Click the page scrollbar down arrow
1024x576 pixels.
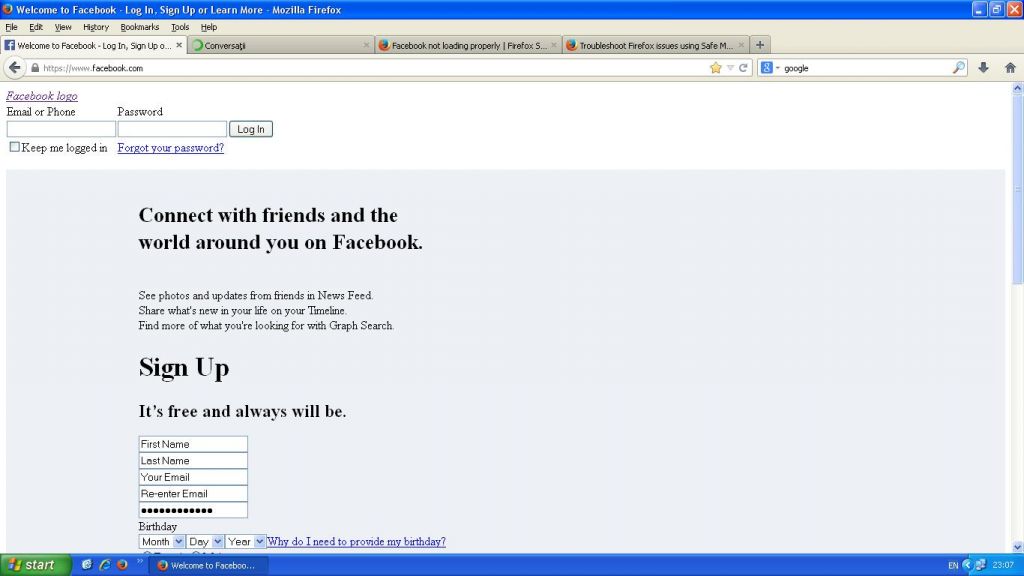pyautogui.click(x=1017, y=547)
